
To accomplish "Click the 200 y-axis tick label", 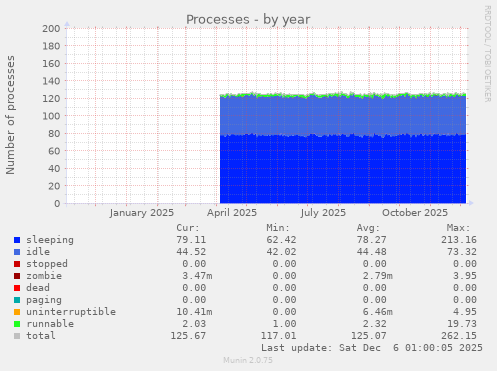I will coord(51,29).
